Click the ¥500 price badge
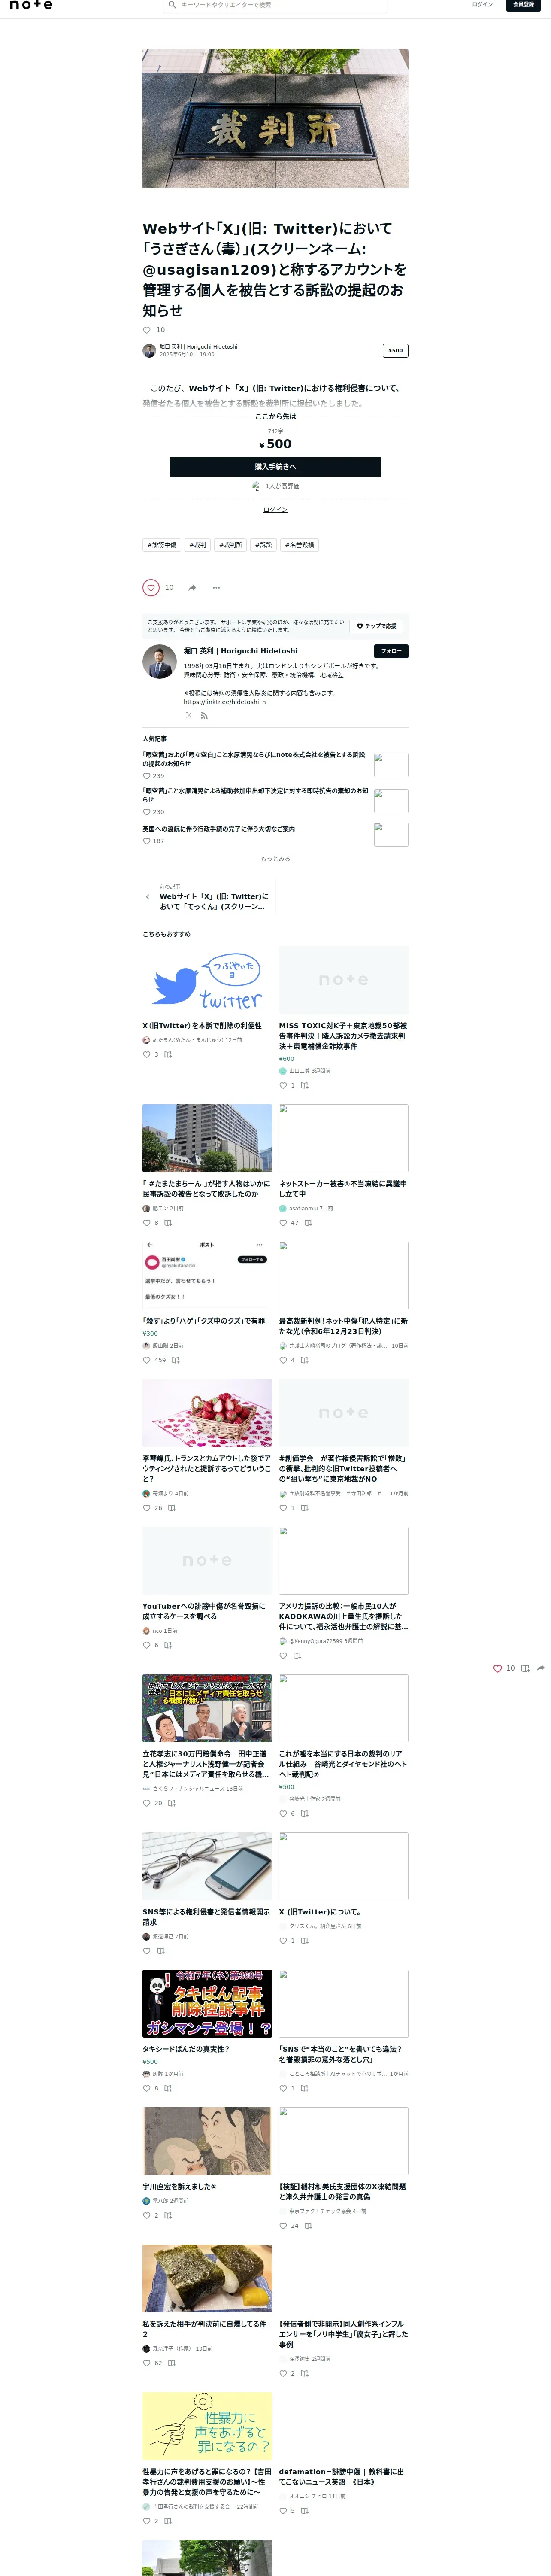Screen dimensions: 551x2576 395,351
